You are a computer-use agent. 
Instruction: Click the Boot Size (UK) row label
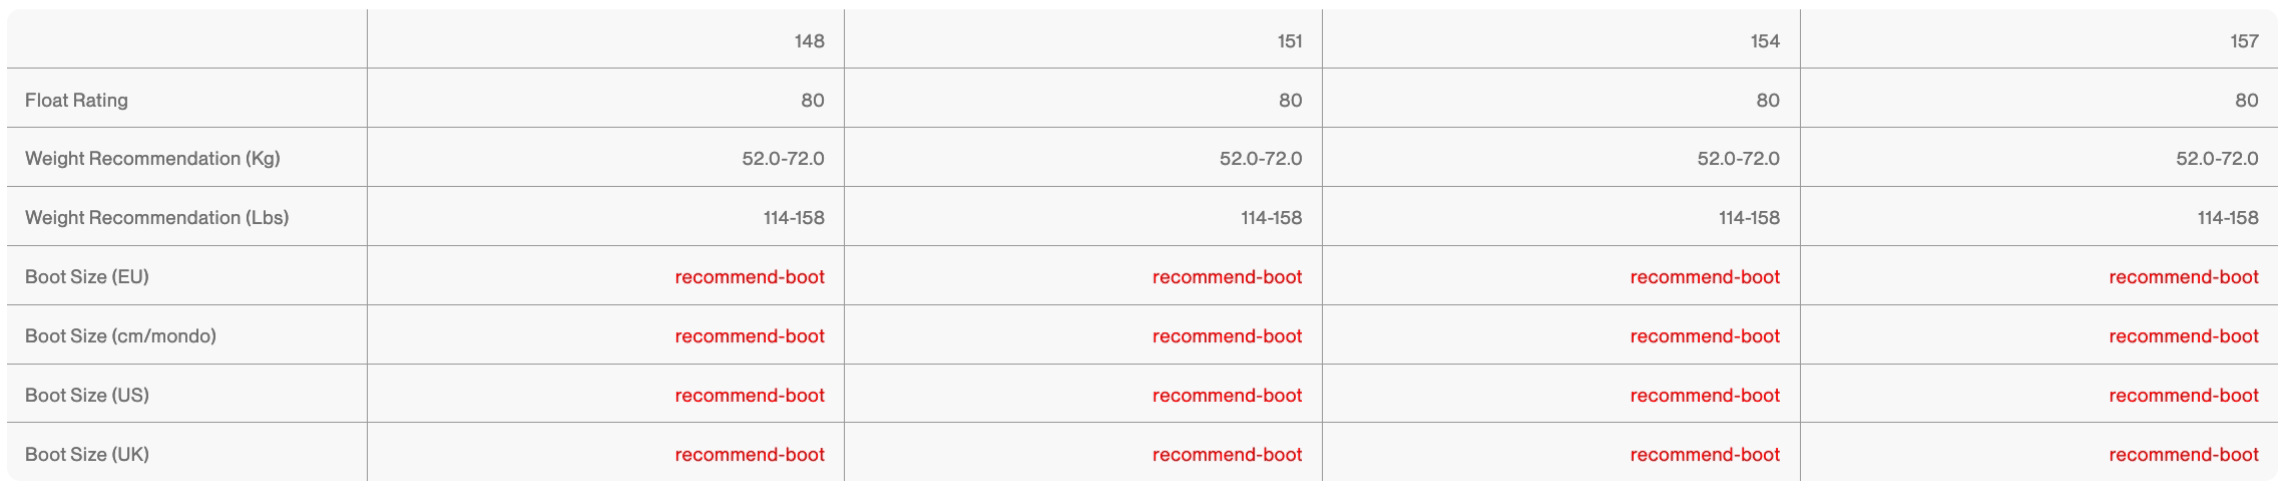(87, 454)
